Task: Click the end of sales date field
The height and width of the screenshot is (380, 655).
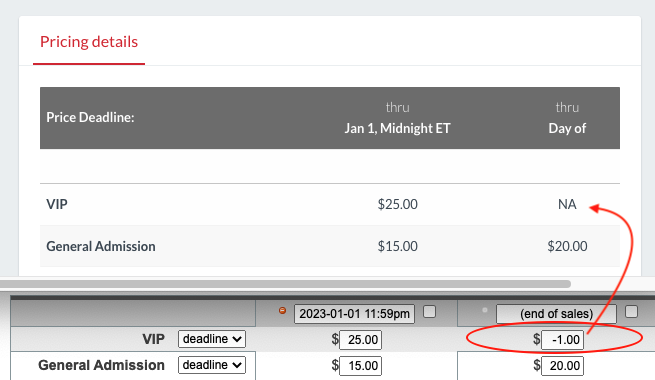Action: click(x=556, y=314)
